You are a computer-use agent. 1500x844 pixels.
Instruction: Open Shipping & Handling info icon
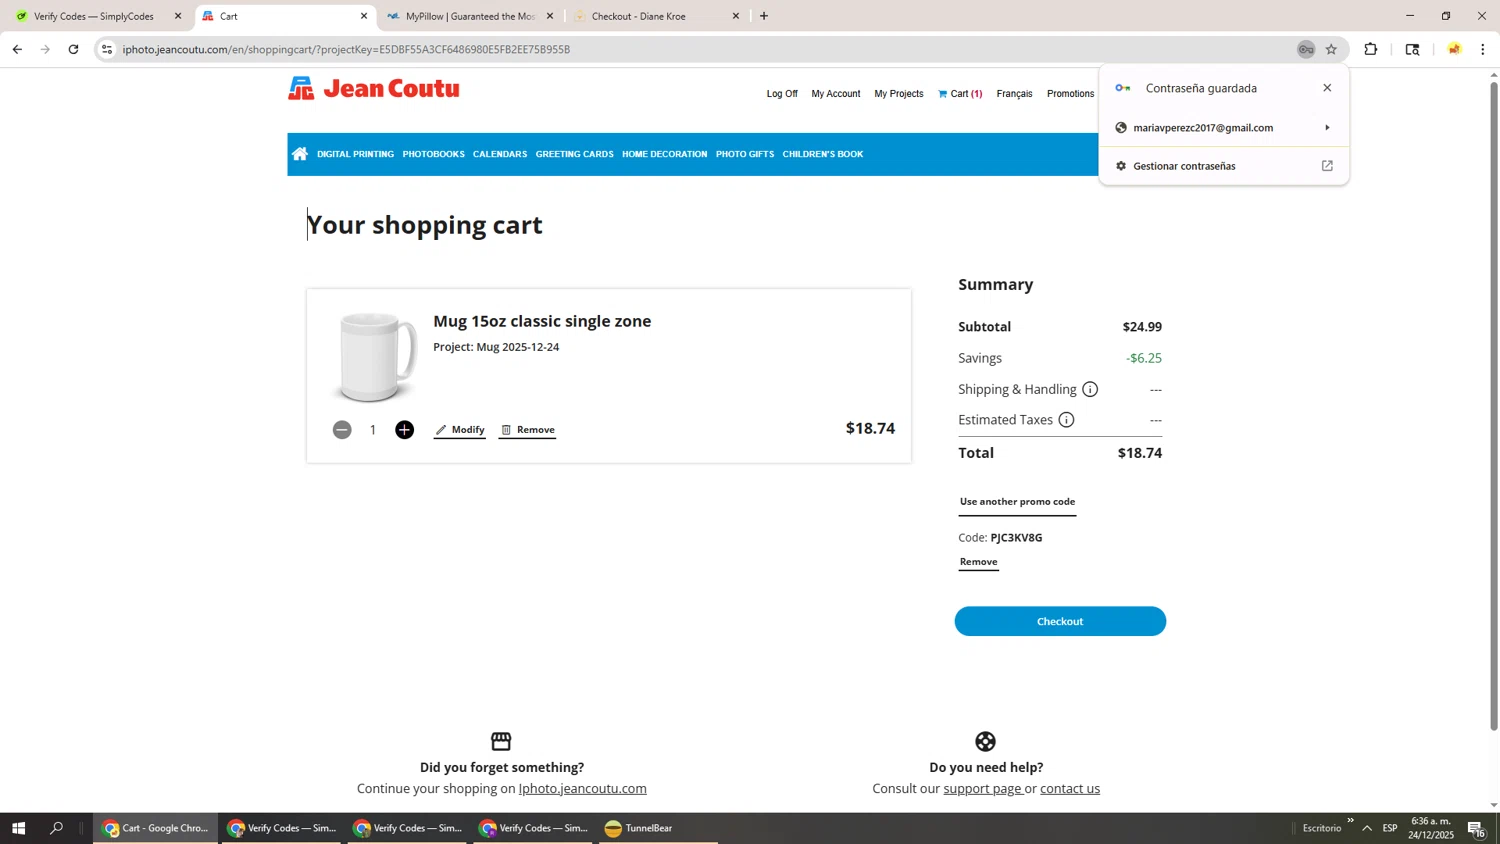1090,390
